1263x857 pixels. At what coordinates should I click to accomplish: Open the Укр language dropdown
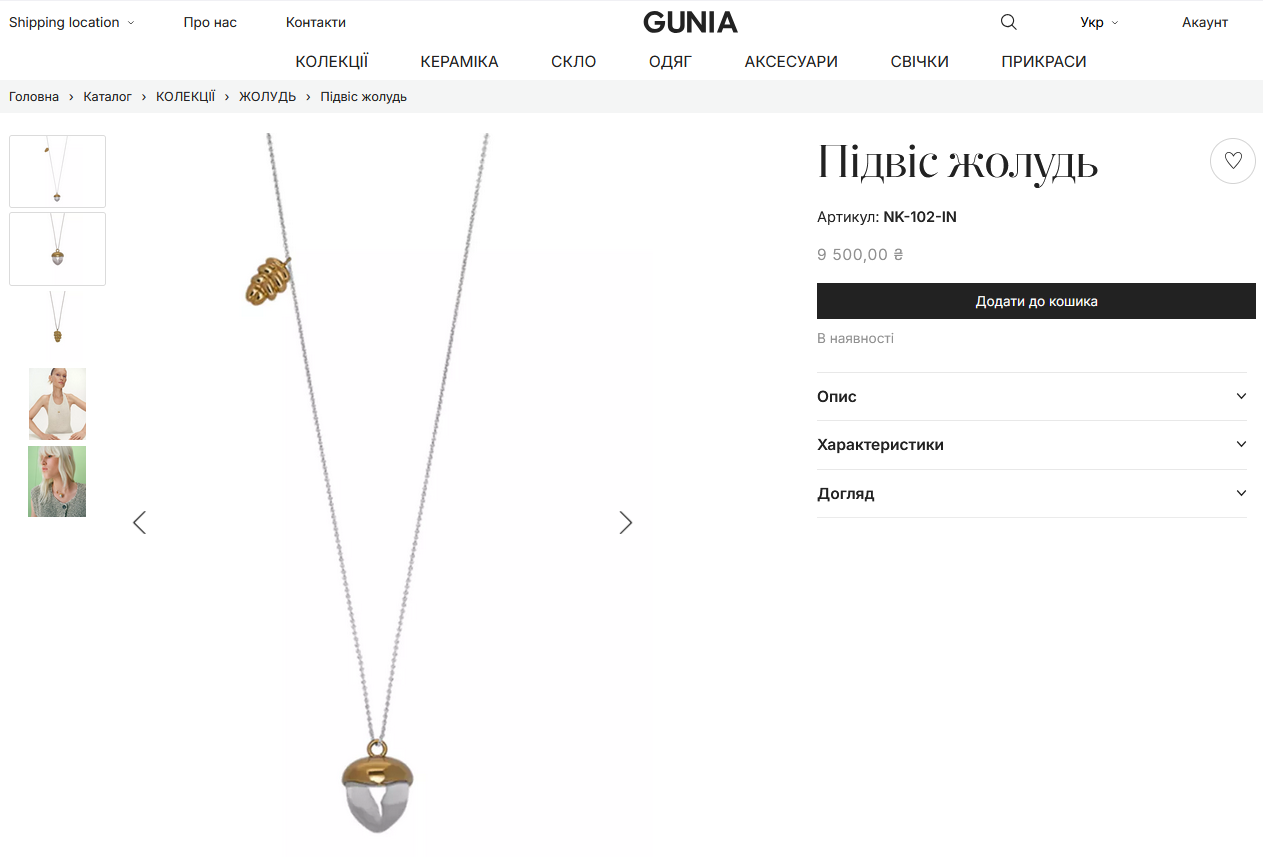[x=1099, y=22]
